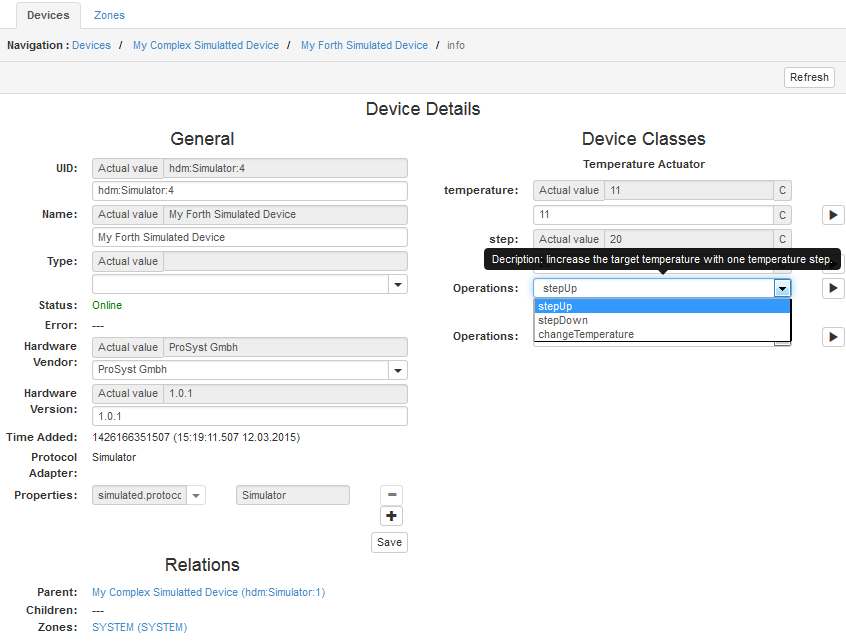Choose changeTemperature in the dropdown list
This screenshot has height=644, width=846.
tap(586, 334)
